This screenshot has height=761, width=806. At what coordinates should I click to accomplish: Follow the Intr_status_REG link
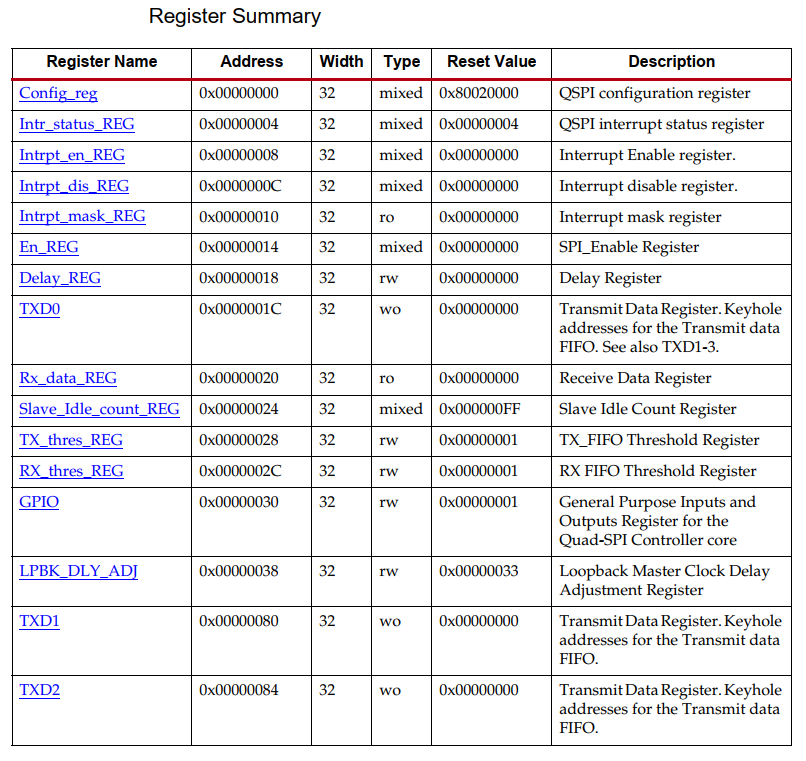click(x=77, y=124)
